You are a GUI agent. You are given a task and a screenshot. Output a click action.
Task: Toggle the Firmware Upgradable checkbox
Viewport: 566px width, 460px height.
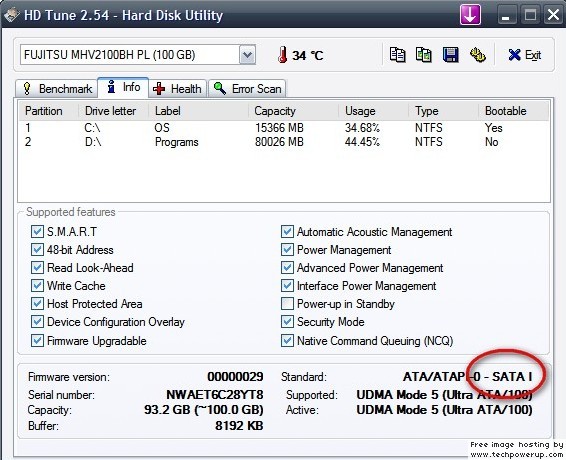point(37,340)
